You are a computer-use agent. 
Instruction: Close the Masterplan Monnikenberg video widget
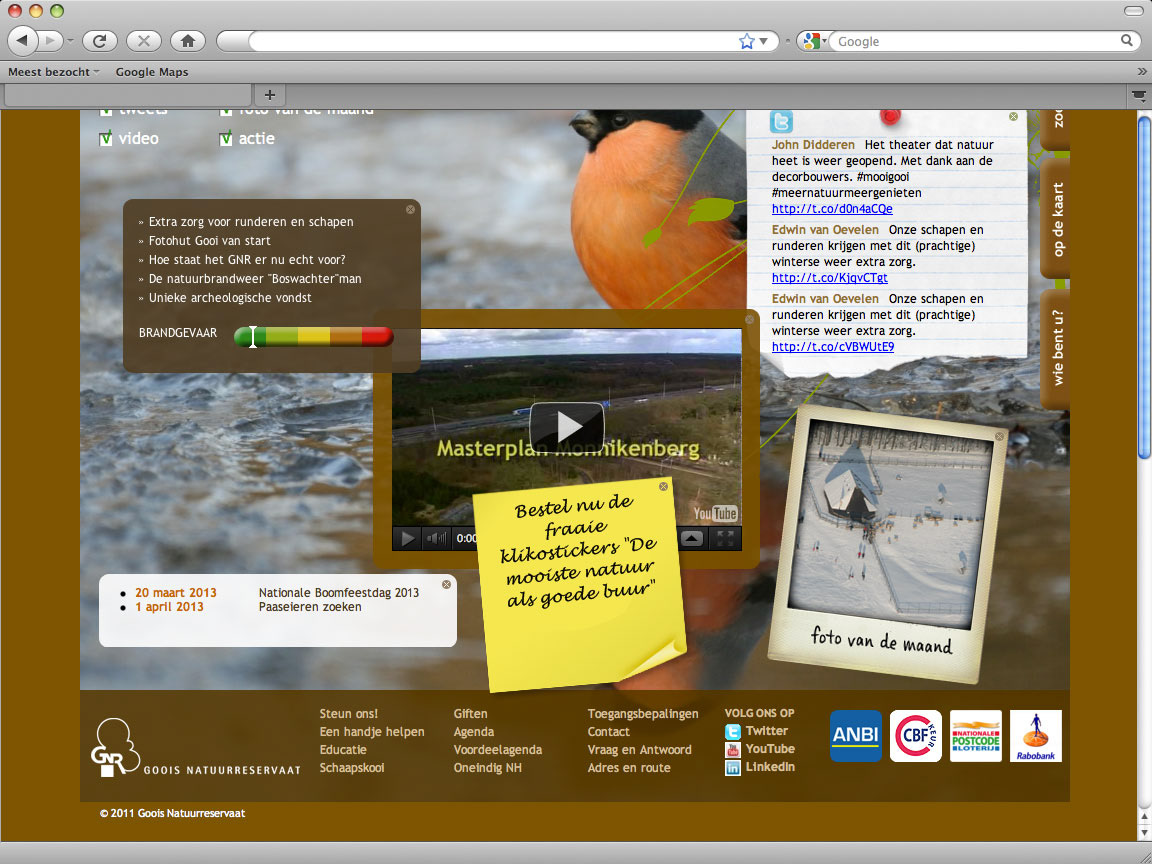(749, 320)
